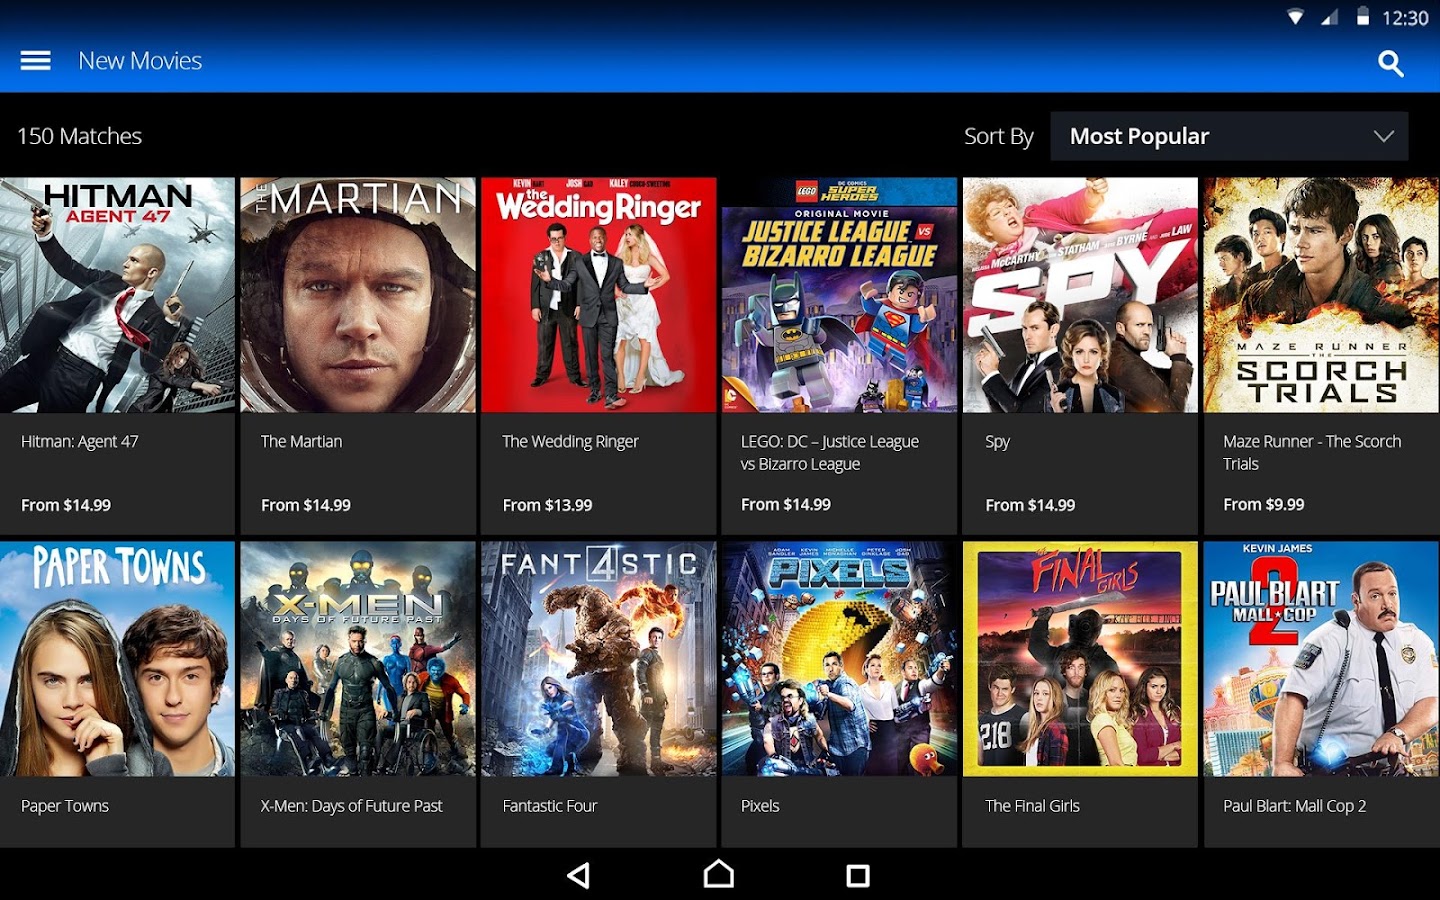Select the Paper Towns poster
This screenshot has width=1440, height=900.
[117, 659]
